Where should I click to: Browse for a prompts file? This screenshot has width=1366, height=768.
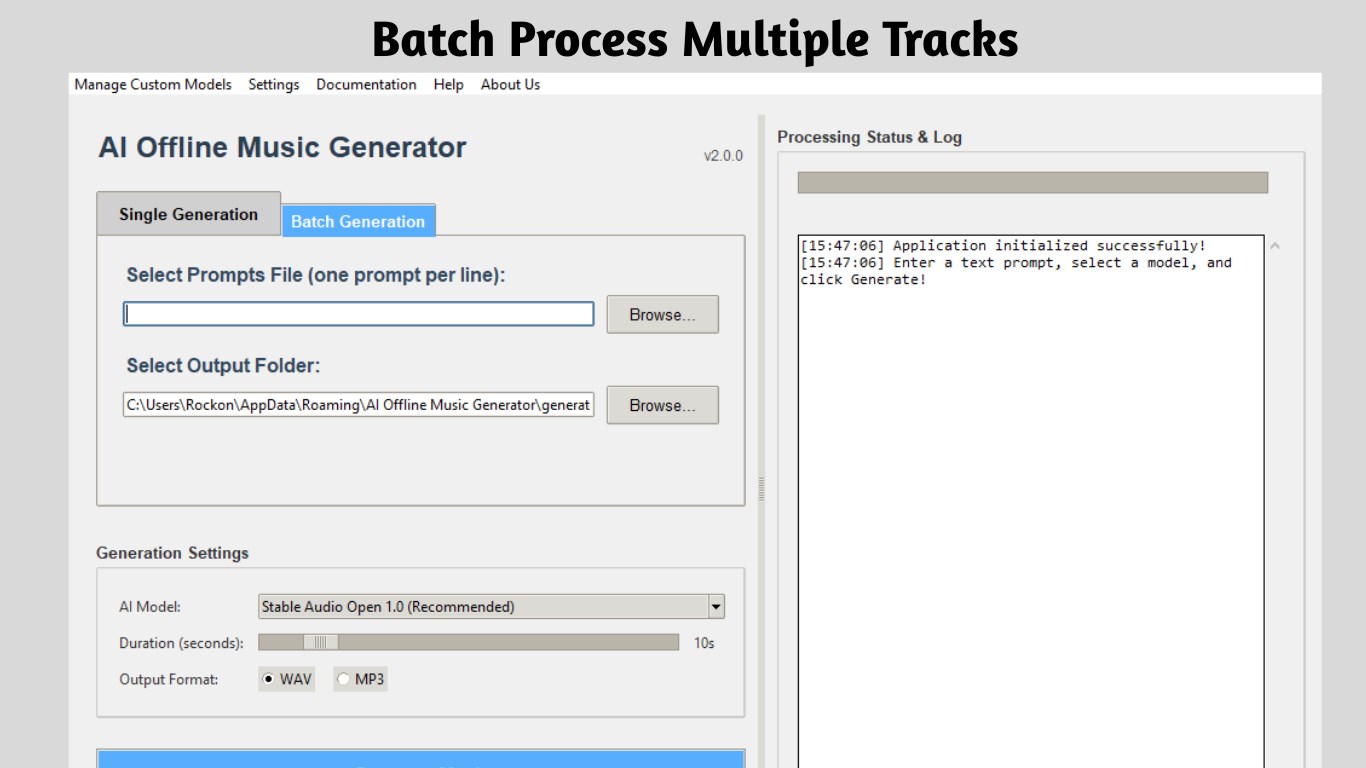click(662, 314)
